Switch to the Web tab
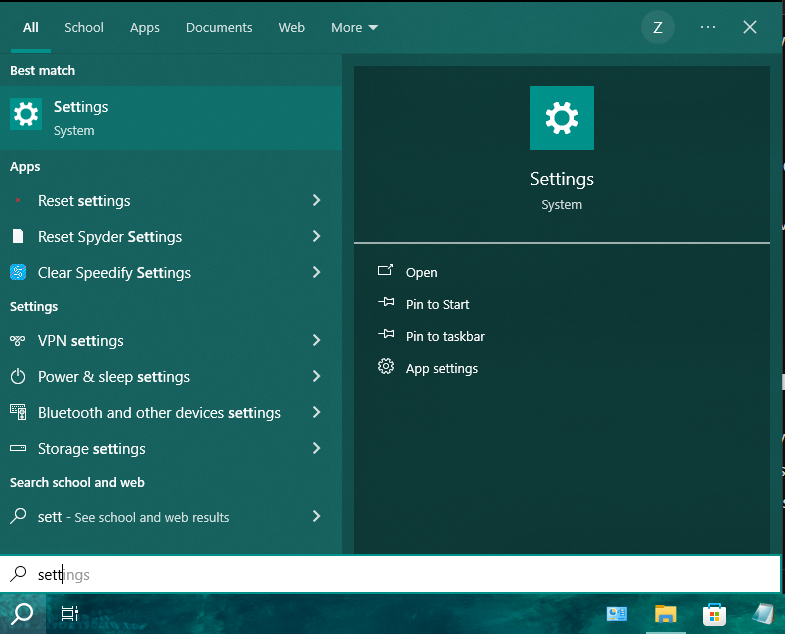 click(291, 28)
